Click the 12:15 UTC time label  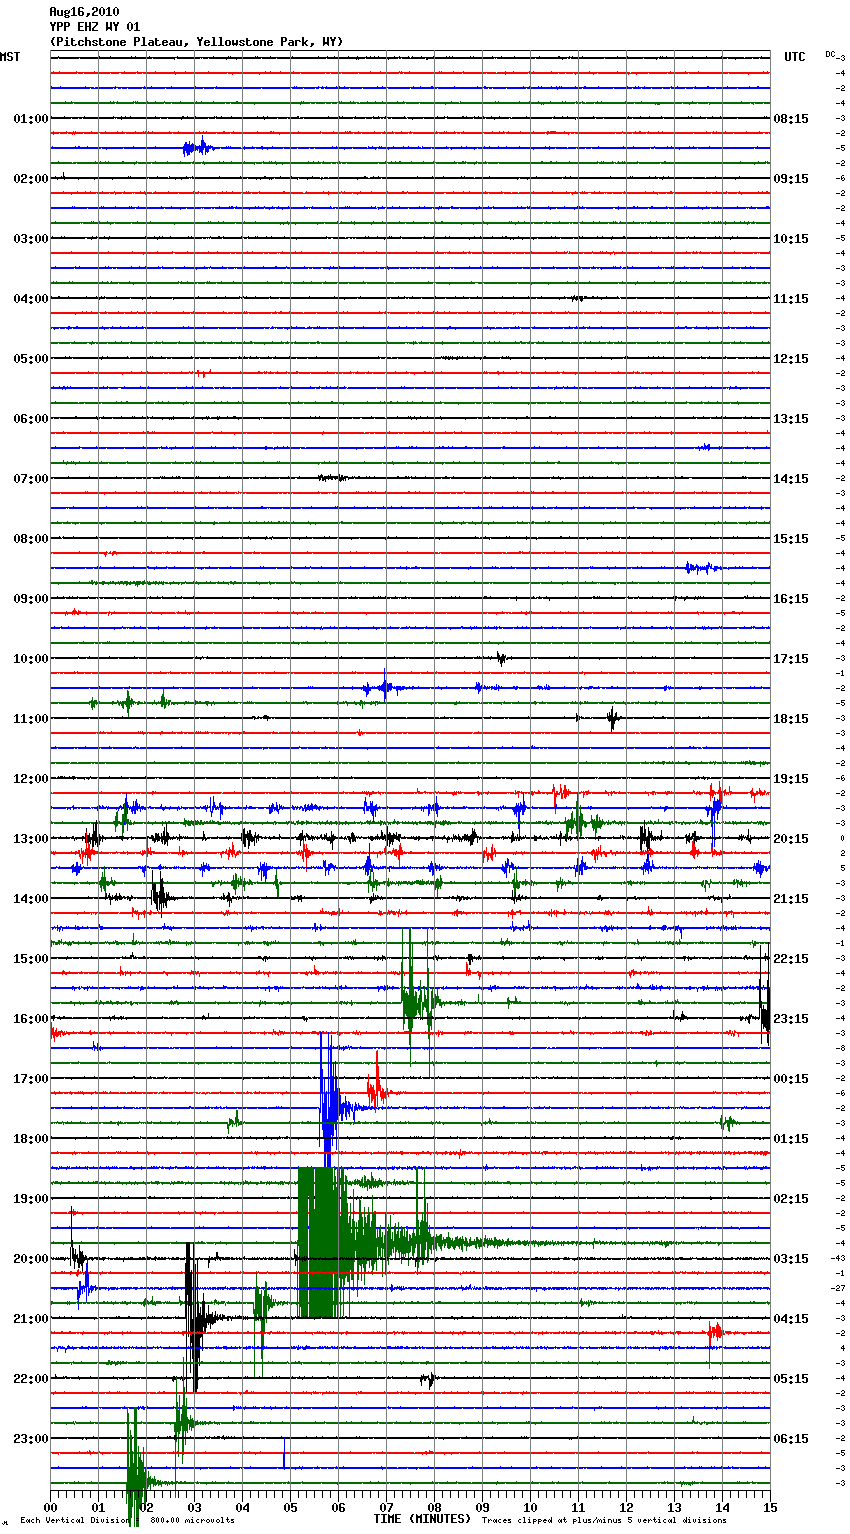click(791, 359)
